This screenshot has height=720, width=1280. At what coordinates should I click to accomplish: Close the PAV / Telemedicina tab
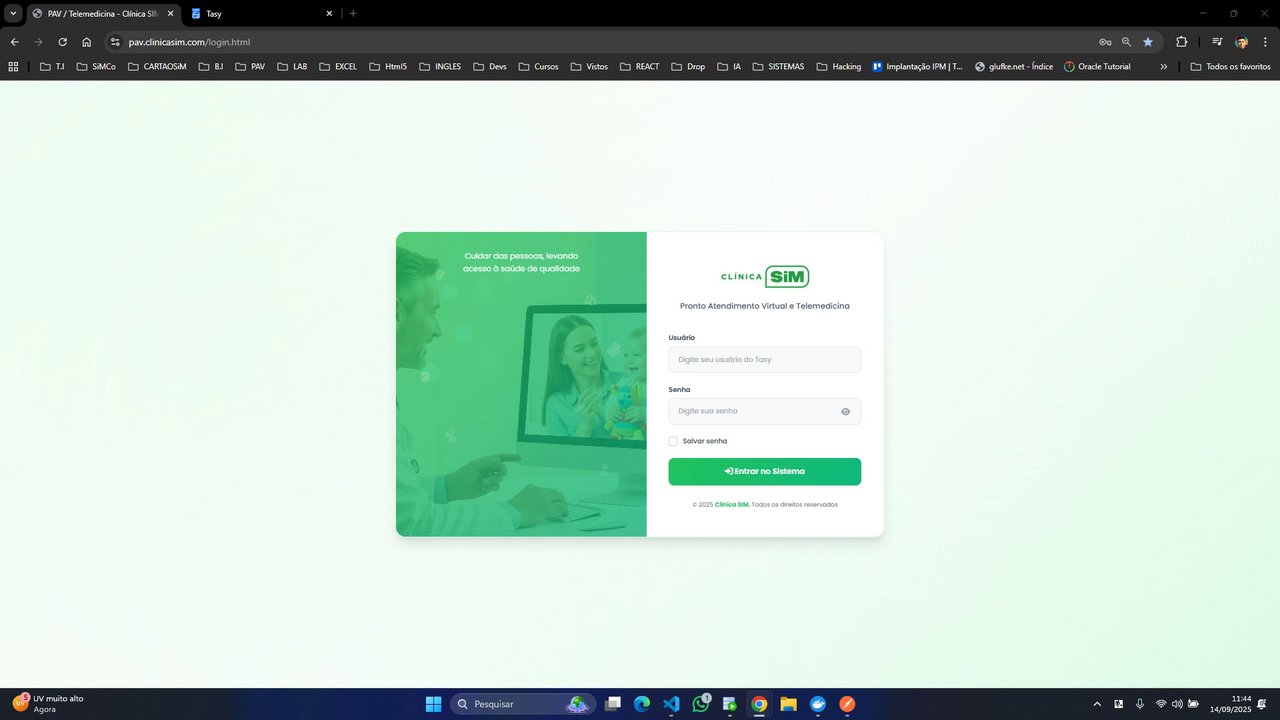click(x=170, y=14)
